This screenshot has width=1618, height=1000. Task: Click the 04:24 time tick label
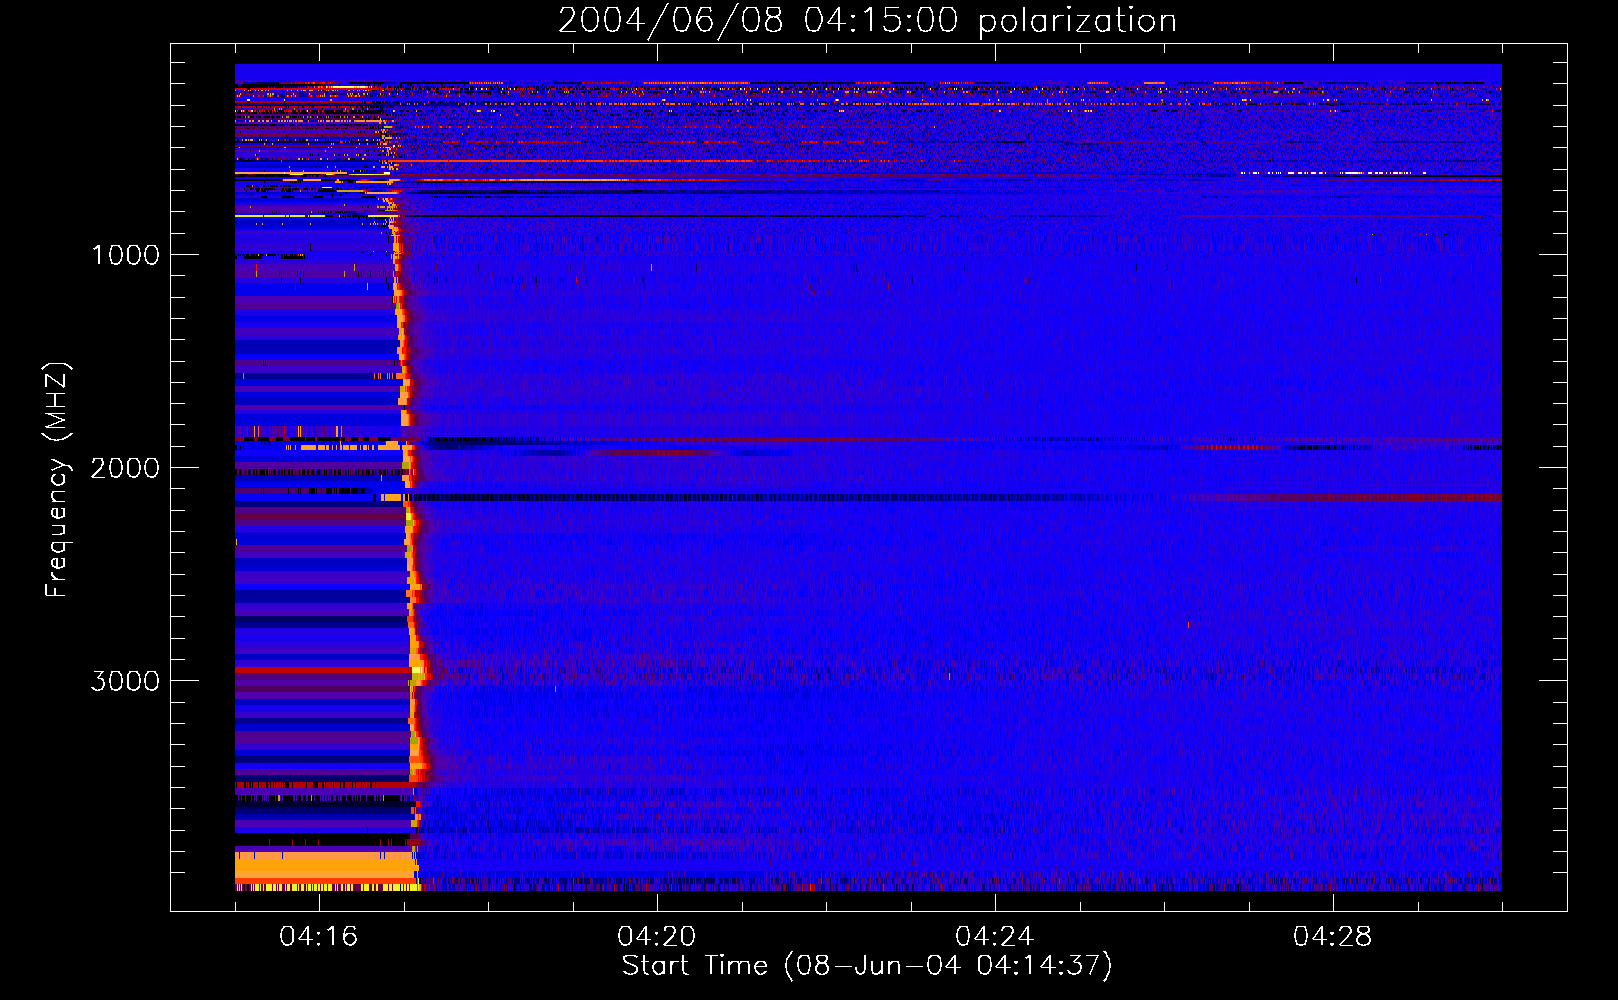(x=995, y=937)
